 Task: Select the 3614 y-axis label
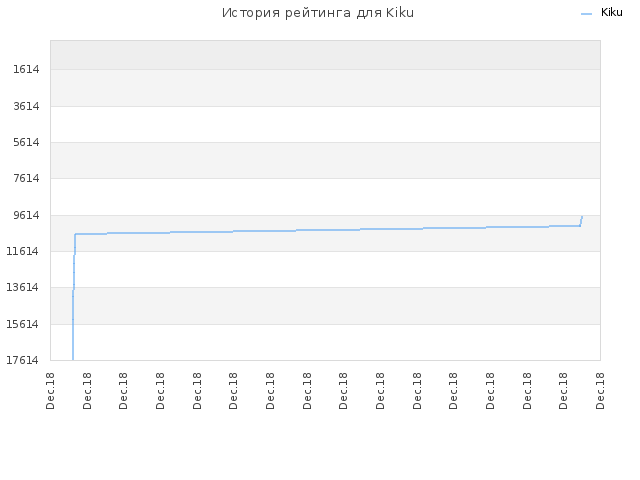click(26, 106)
